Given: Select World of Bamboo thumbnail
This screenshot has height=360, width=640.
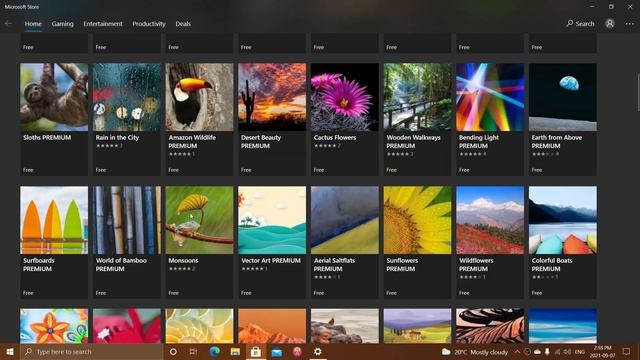Looking at the screenshot, I should click(127, 220).
